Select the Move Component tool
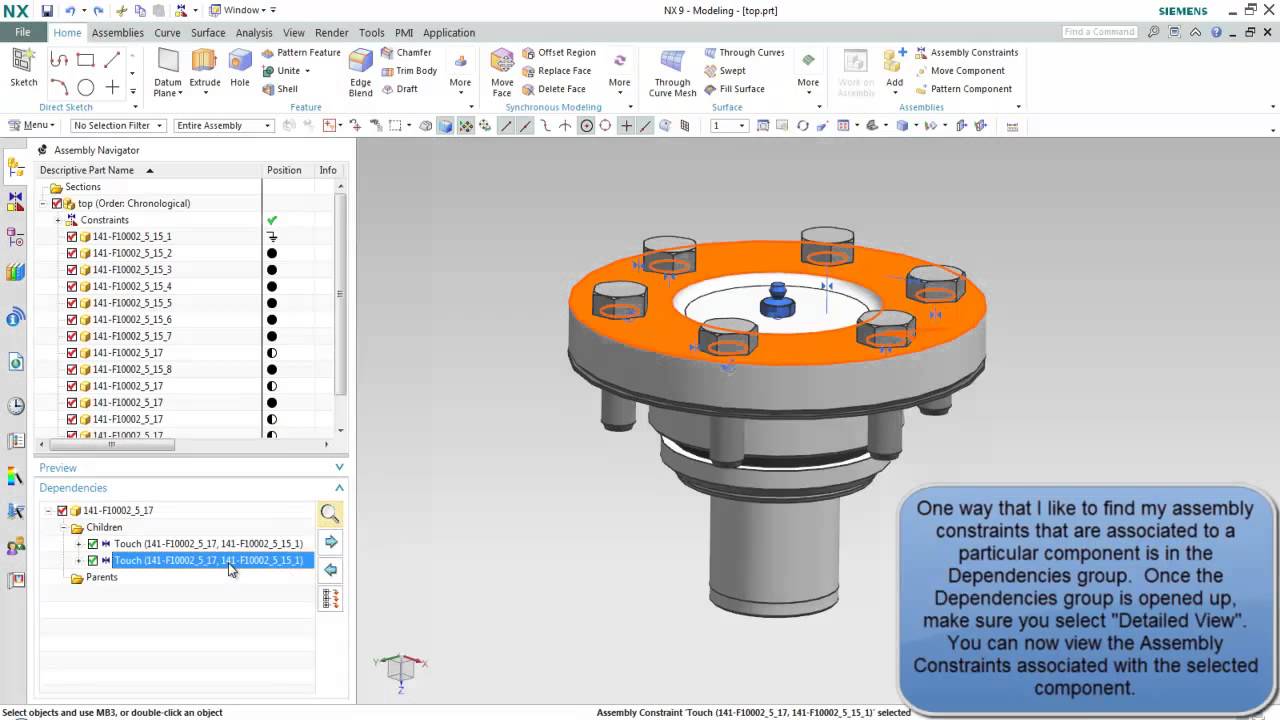1280x720 pixels. pos(959,71)
